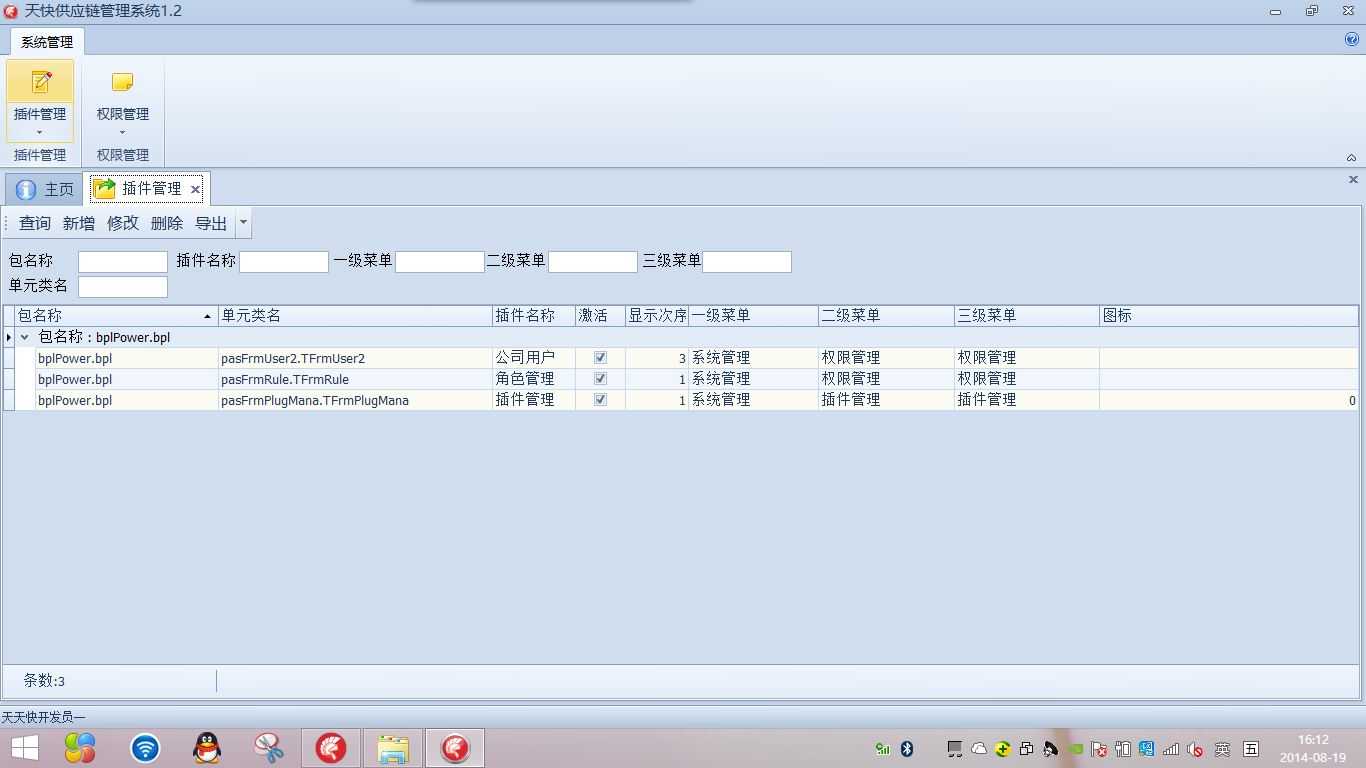This screenshot has height=768, width=1366.
Task: Click the network signal bars tray icon
Action: (1171, 748)
